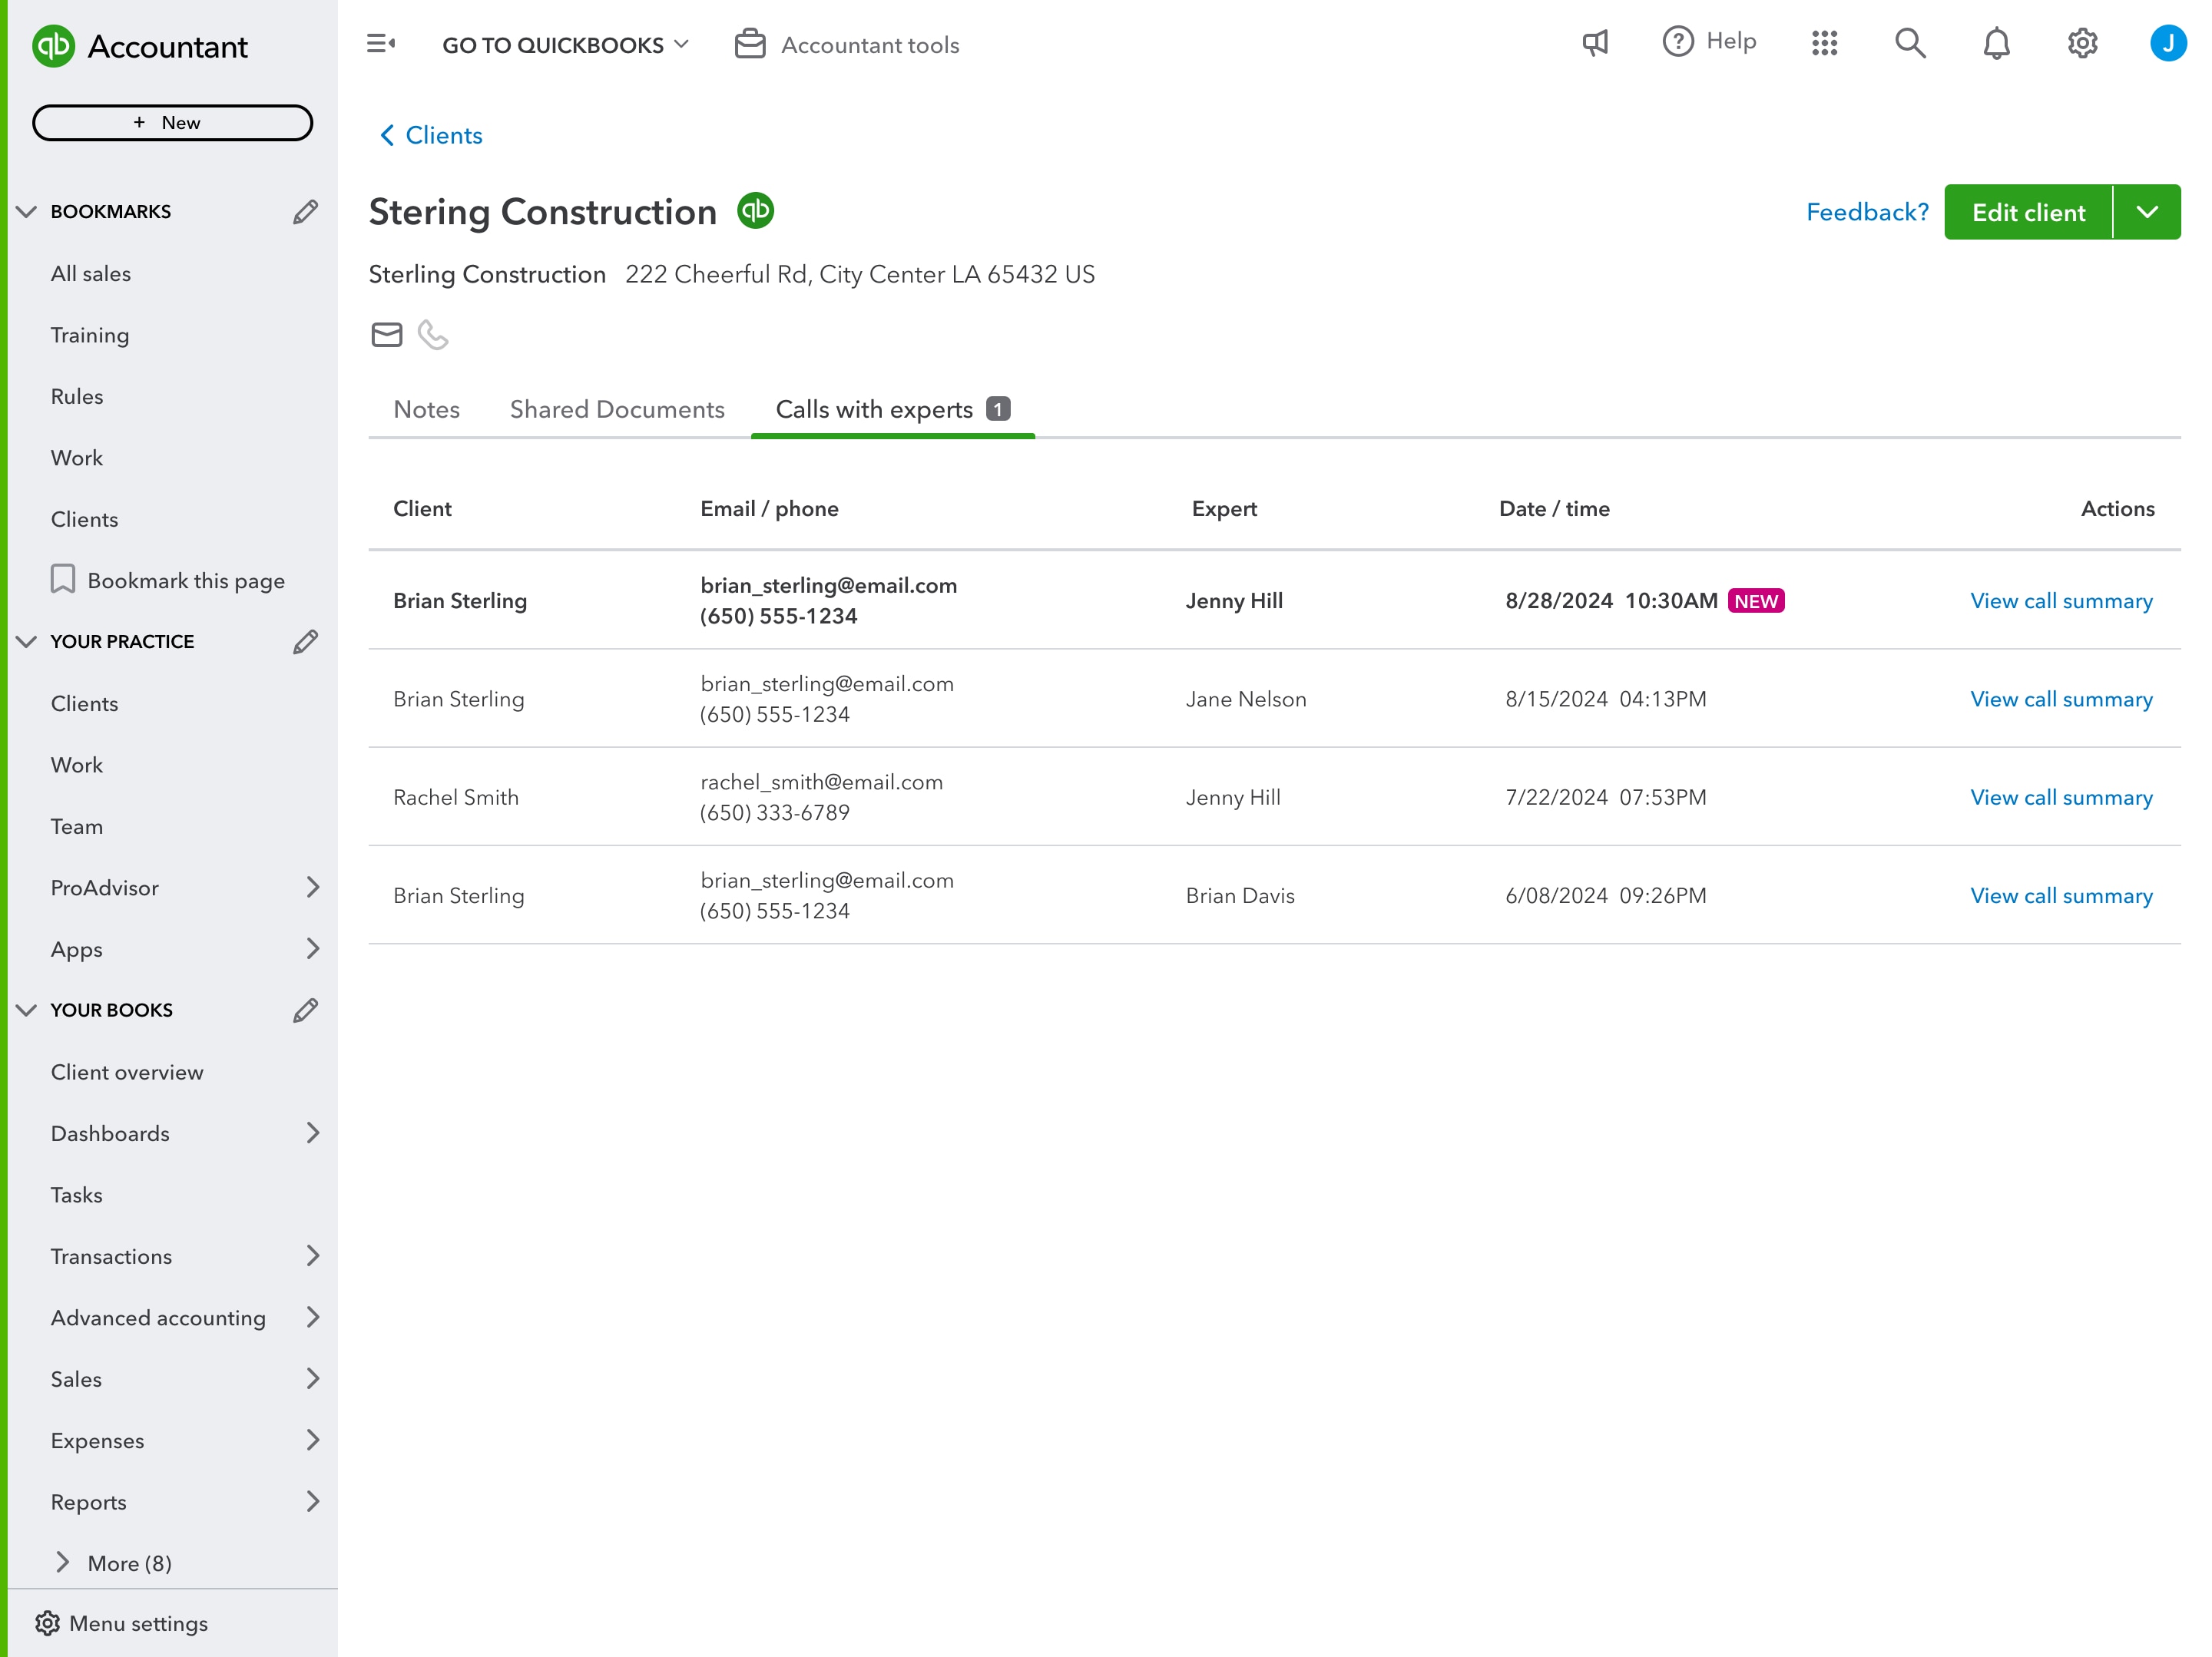
Task: Click Work under Your Practice
Action: coord(77,765)
